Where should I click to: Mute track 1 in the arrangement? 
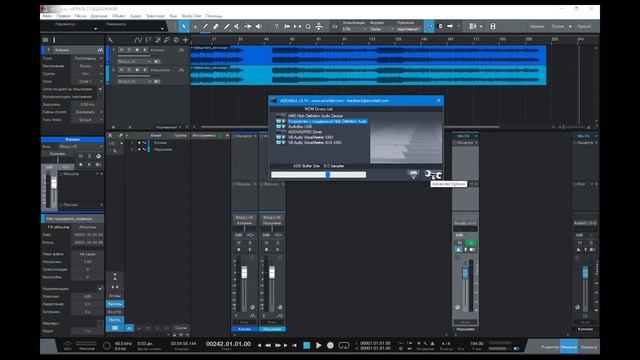click(x=121, y=50)
